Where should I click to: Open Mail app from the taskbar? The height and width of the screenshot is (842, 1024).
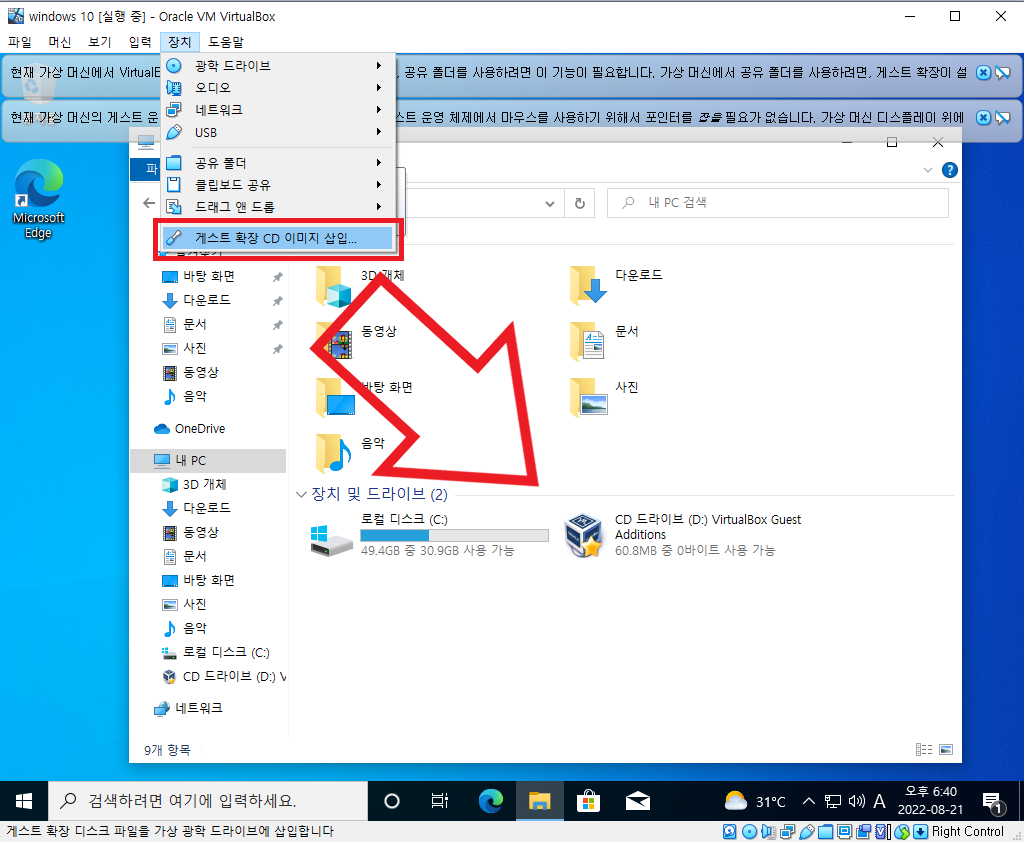pyautogui.click(x=637, y=801)
